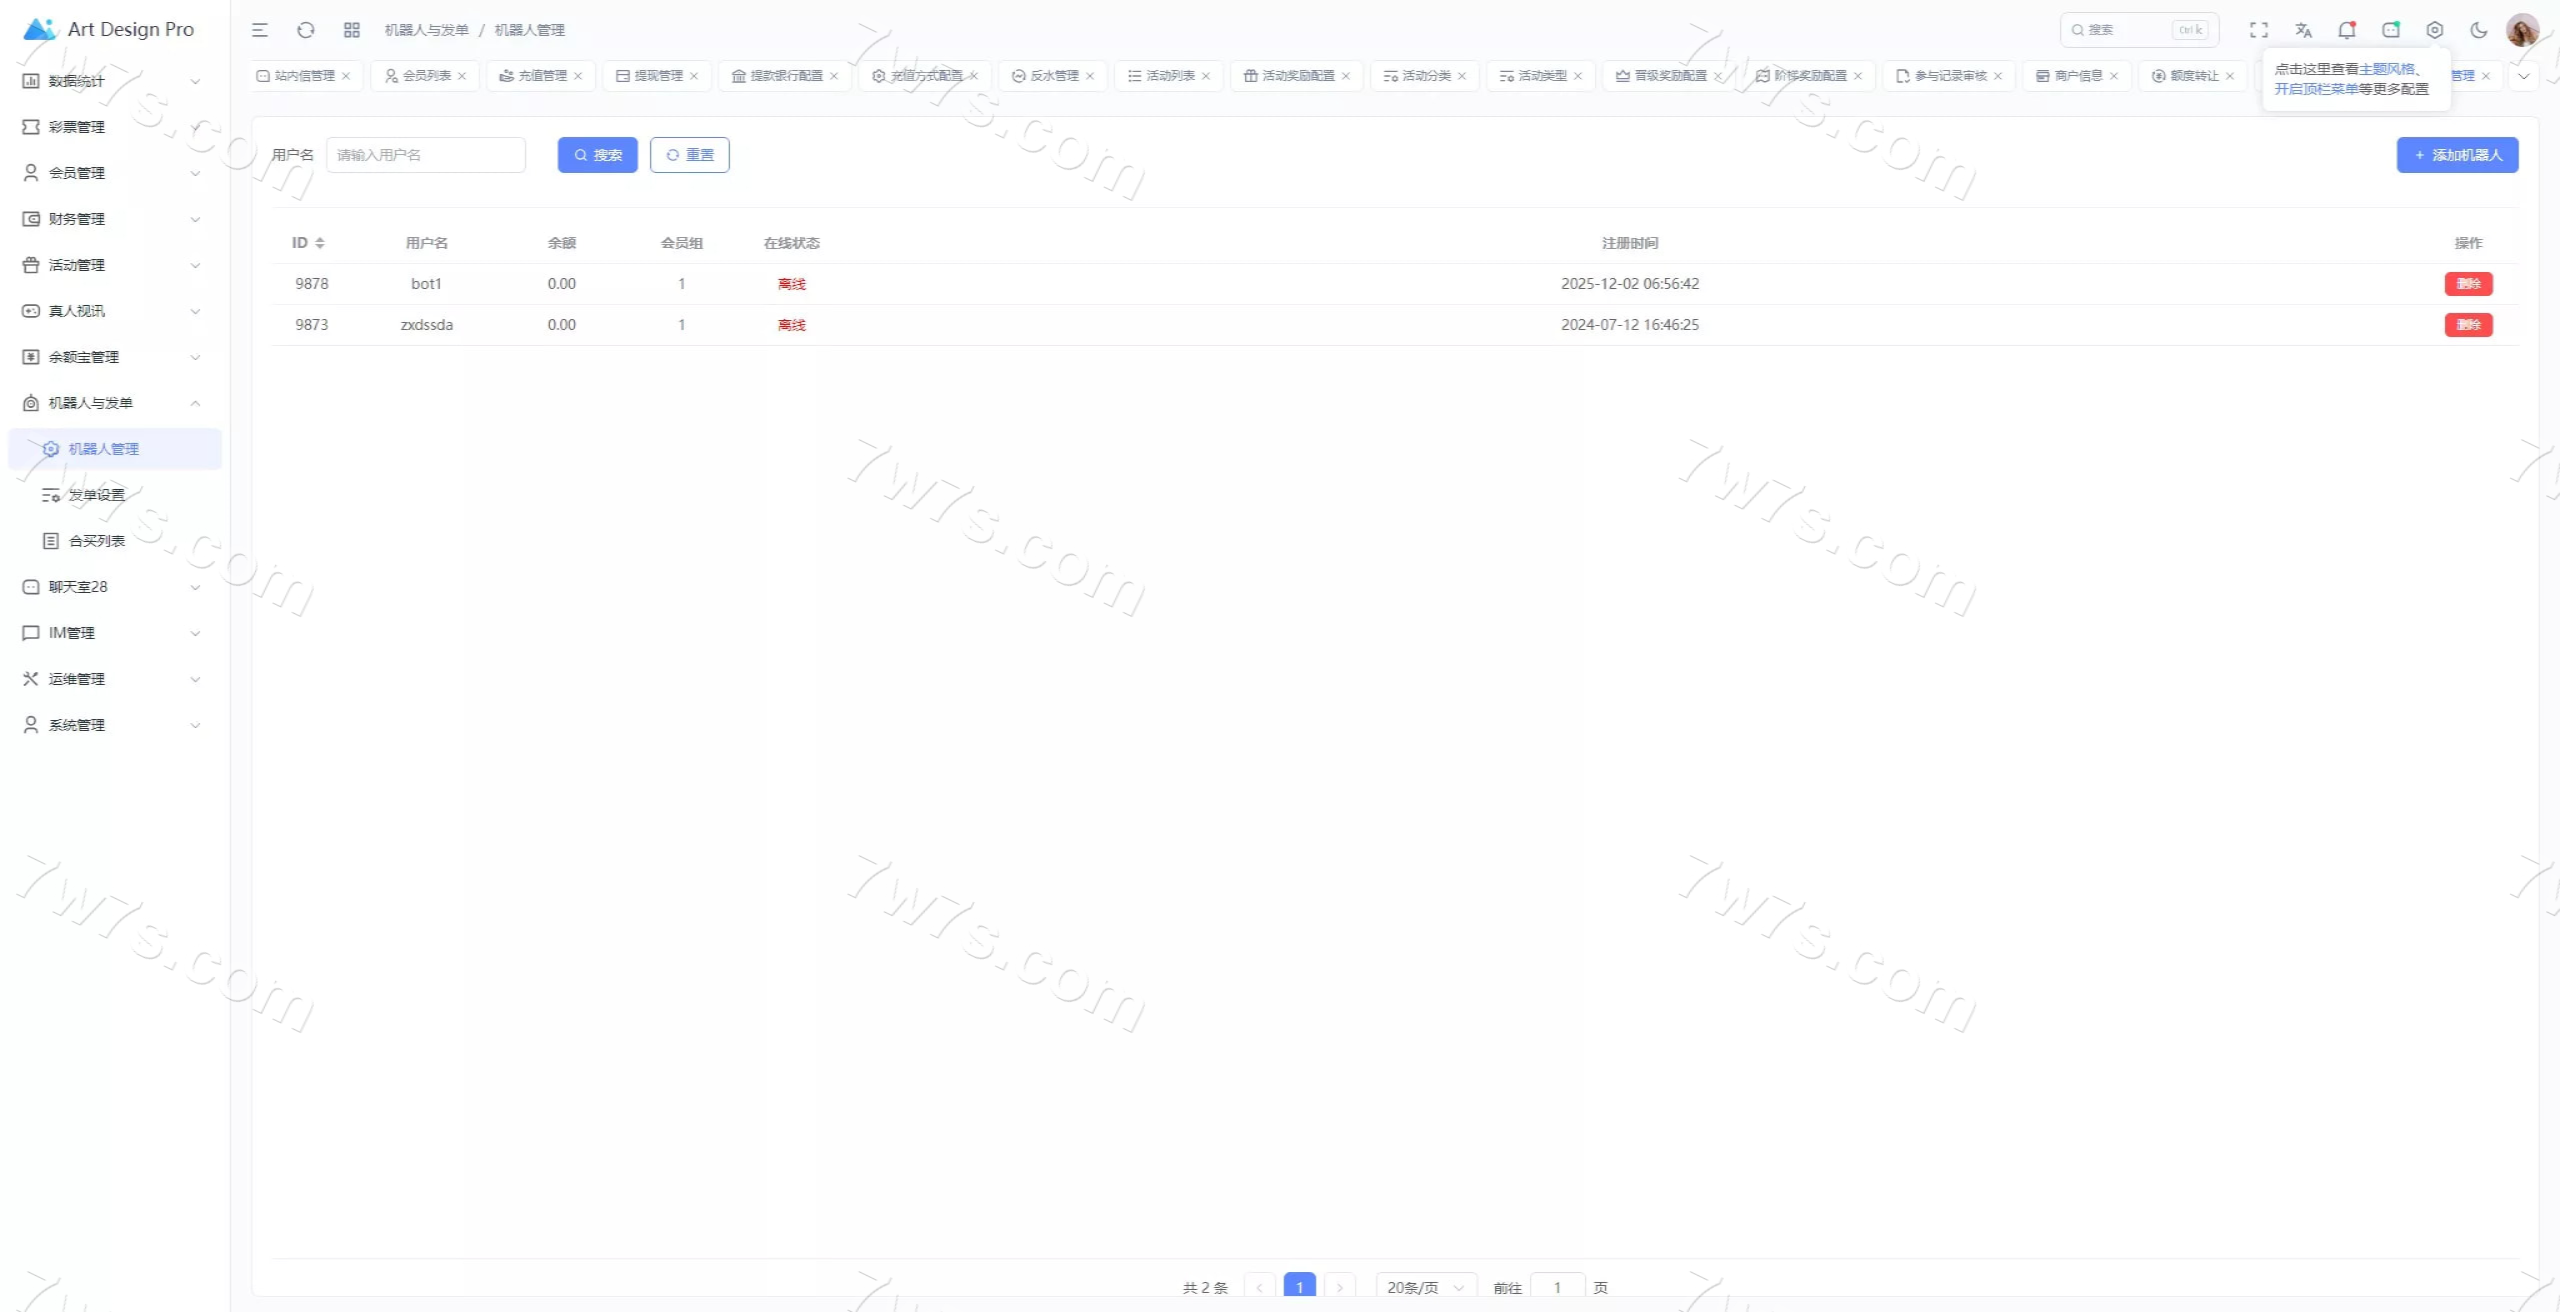Click the 添加机器人 button
The height and width of the screenshot is (1312, 2560).
click(x=2457, y=155)
